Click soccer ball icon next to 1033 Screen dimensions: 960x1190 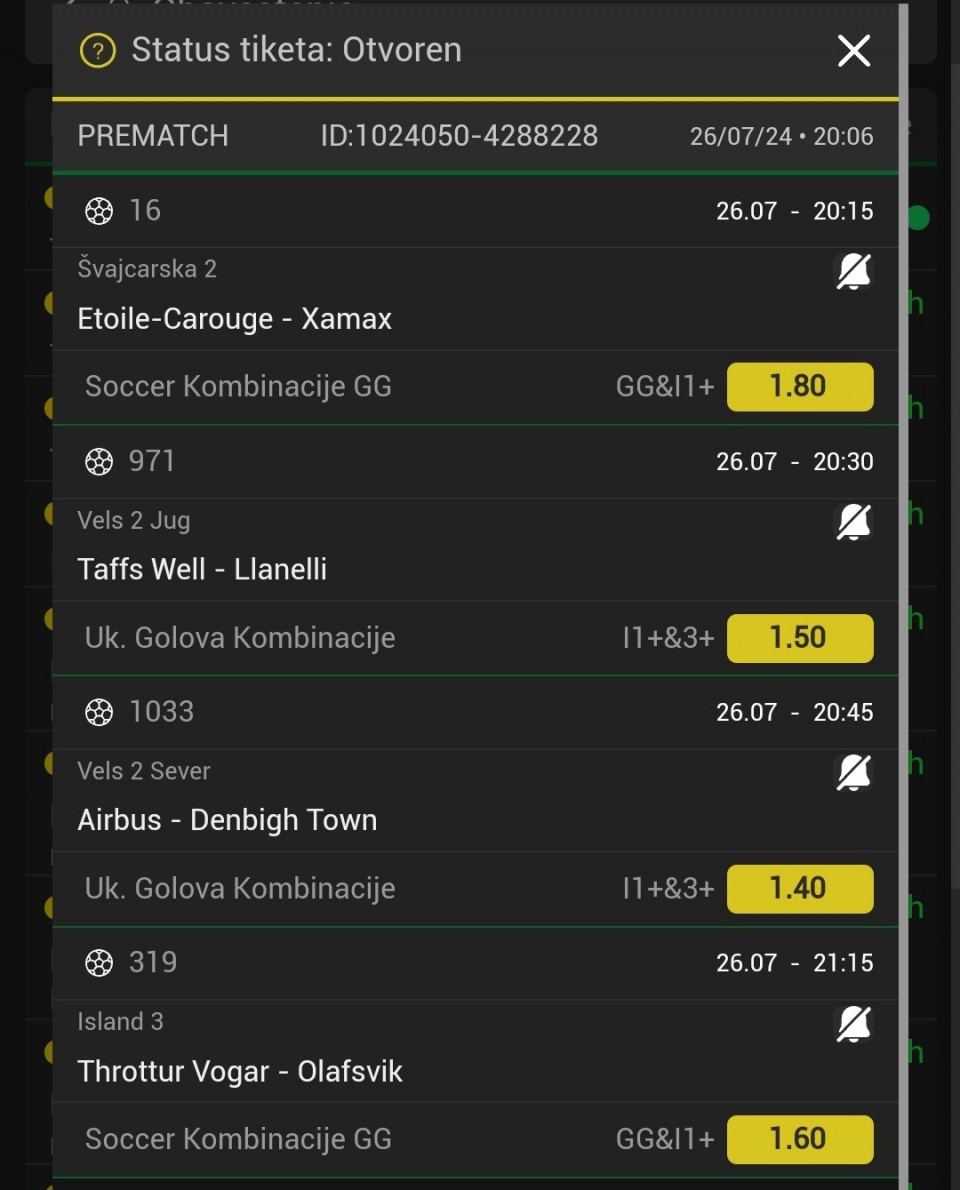(99, 712)
